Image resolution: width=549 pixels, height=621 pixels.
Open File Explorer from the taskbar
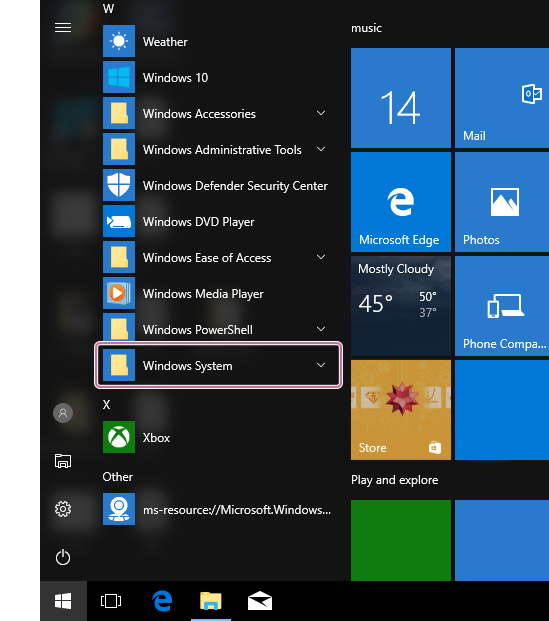[x=211, y=601]
